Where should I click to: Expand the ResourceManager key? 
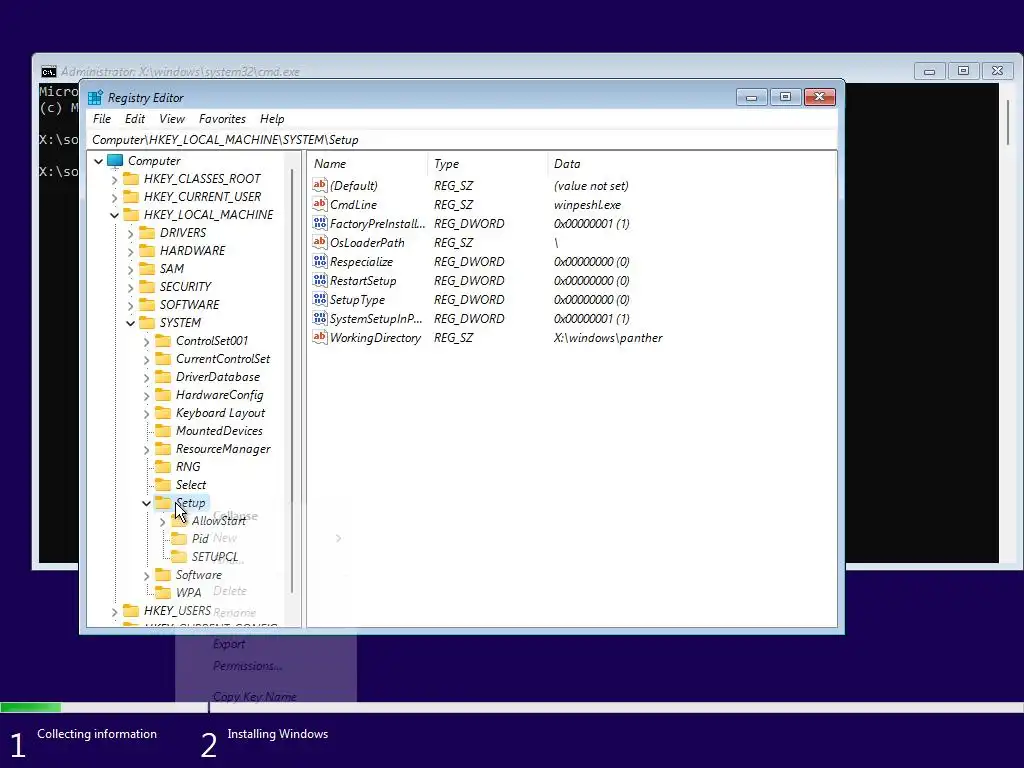(146, 449)
